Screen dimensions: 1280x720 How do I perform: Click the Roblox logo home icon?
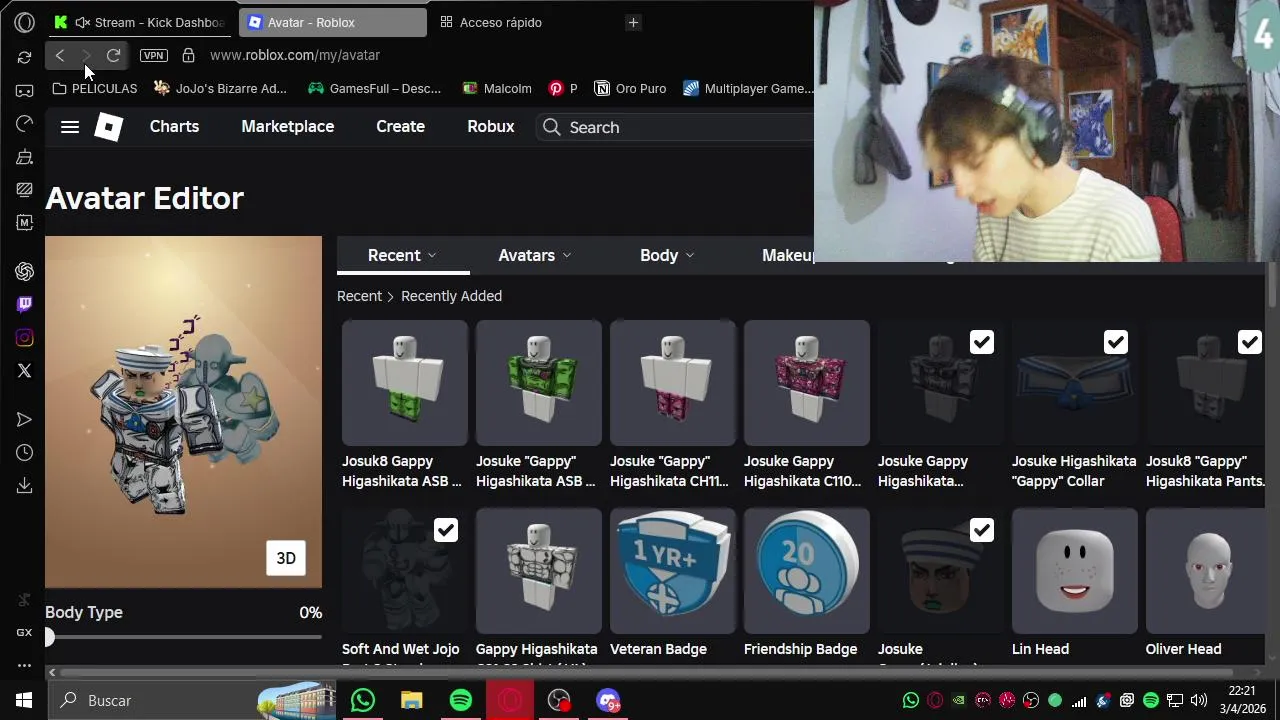coord(108,127)
